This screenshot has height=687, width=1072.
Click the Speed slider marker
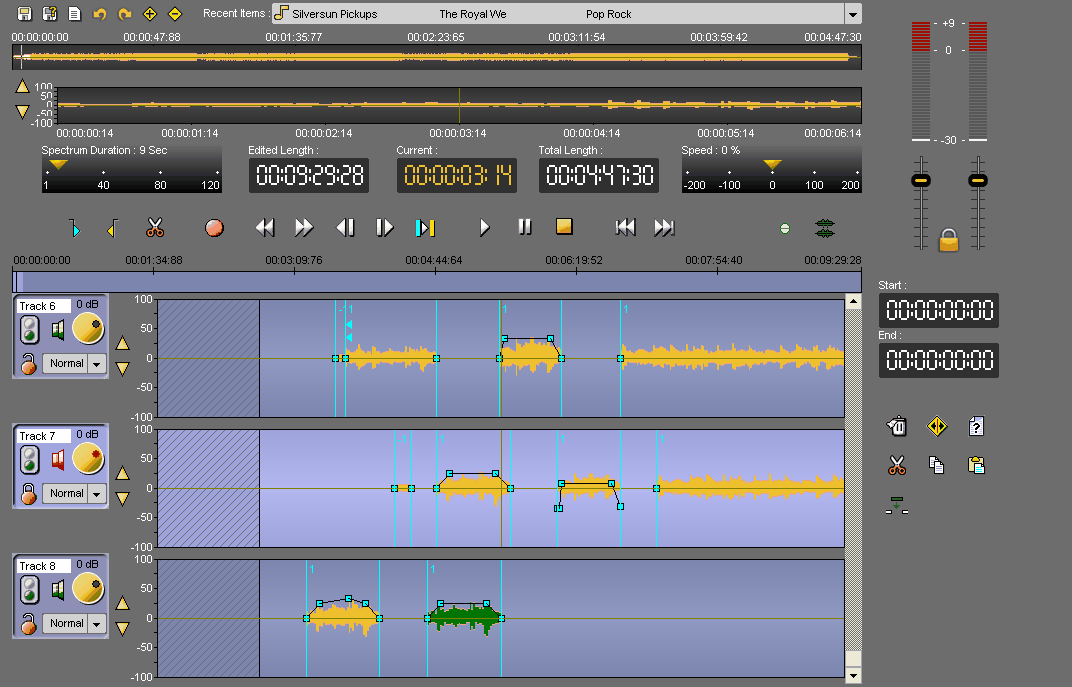pyautogui.click(x=772, y=164)
